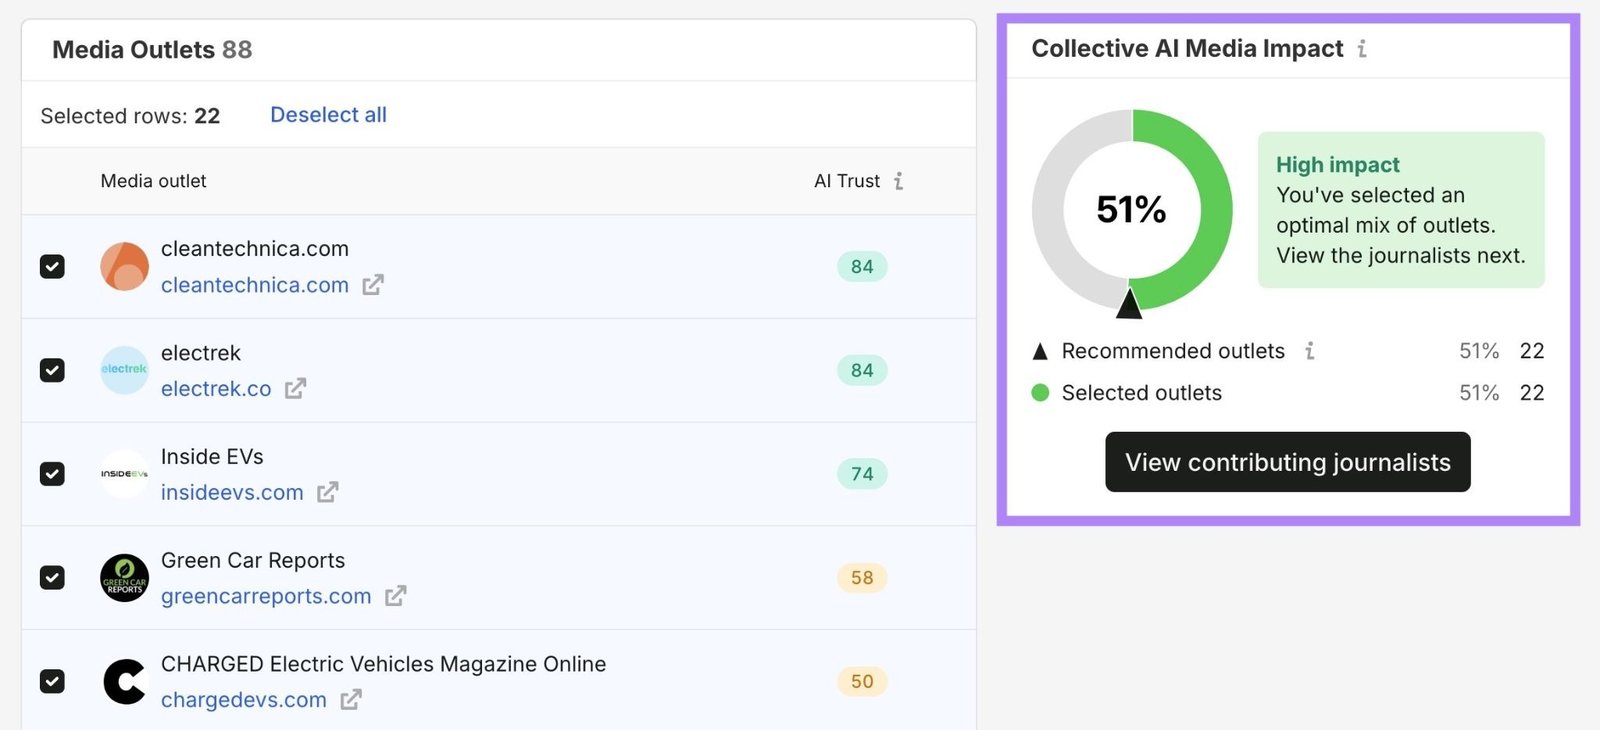Viewport: 1600px width, 730px height.
Task: Click CHARGED Electric Vehicles Magazine Online title
Action: pyautogui.click(x=384, y=664)
